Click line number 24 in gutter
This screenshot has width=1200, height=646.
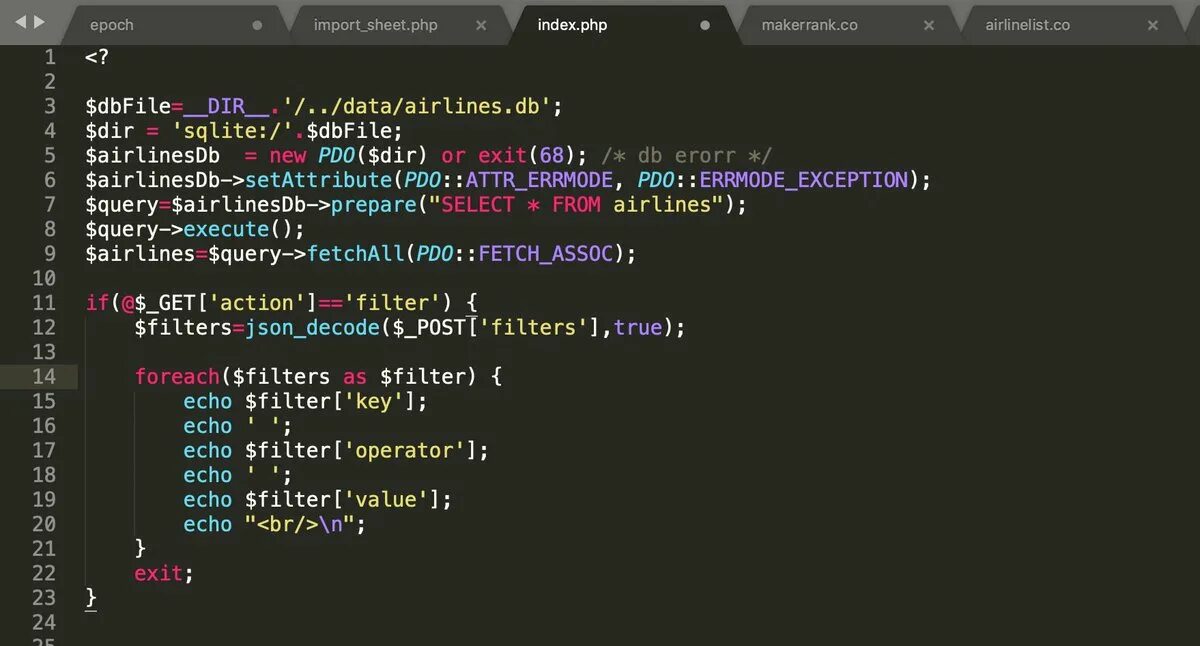44,622
